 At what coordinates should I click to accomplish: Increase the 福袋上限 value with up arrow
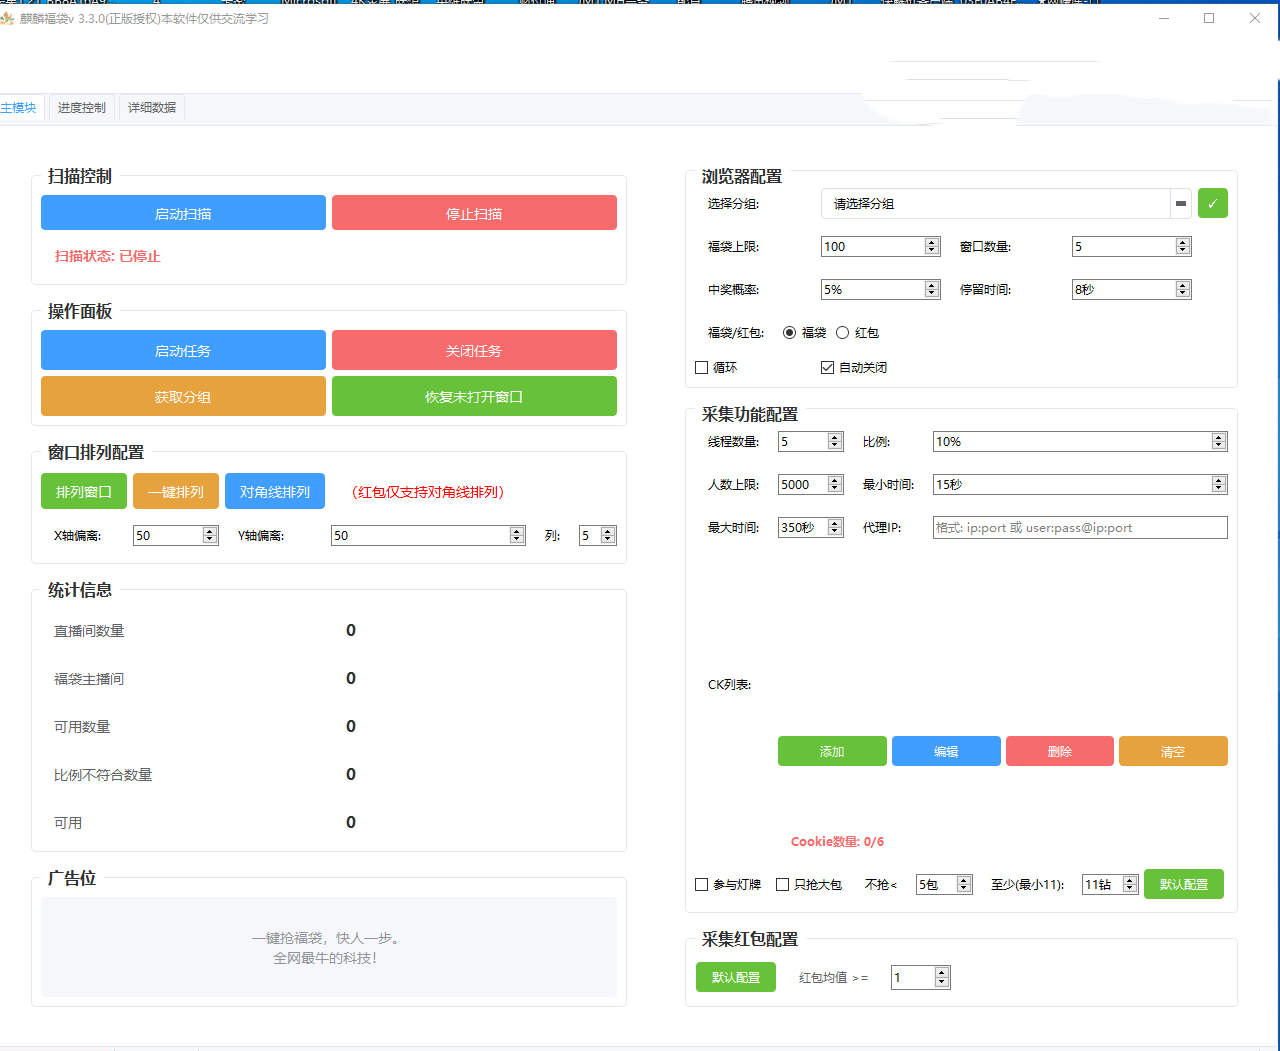932,242
